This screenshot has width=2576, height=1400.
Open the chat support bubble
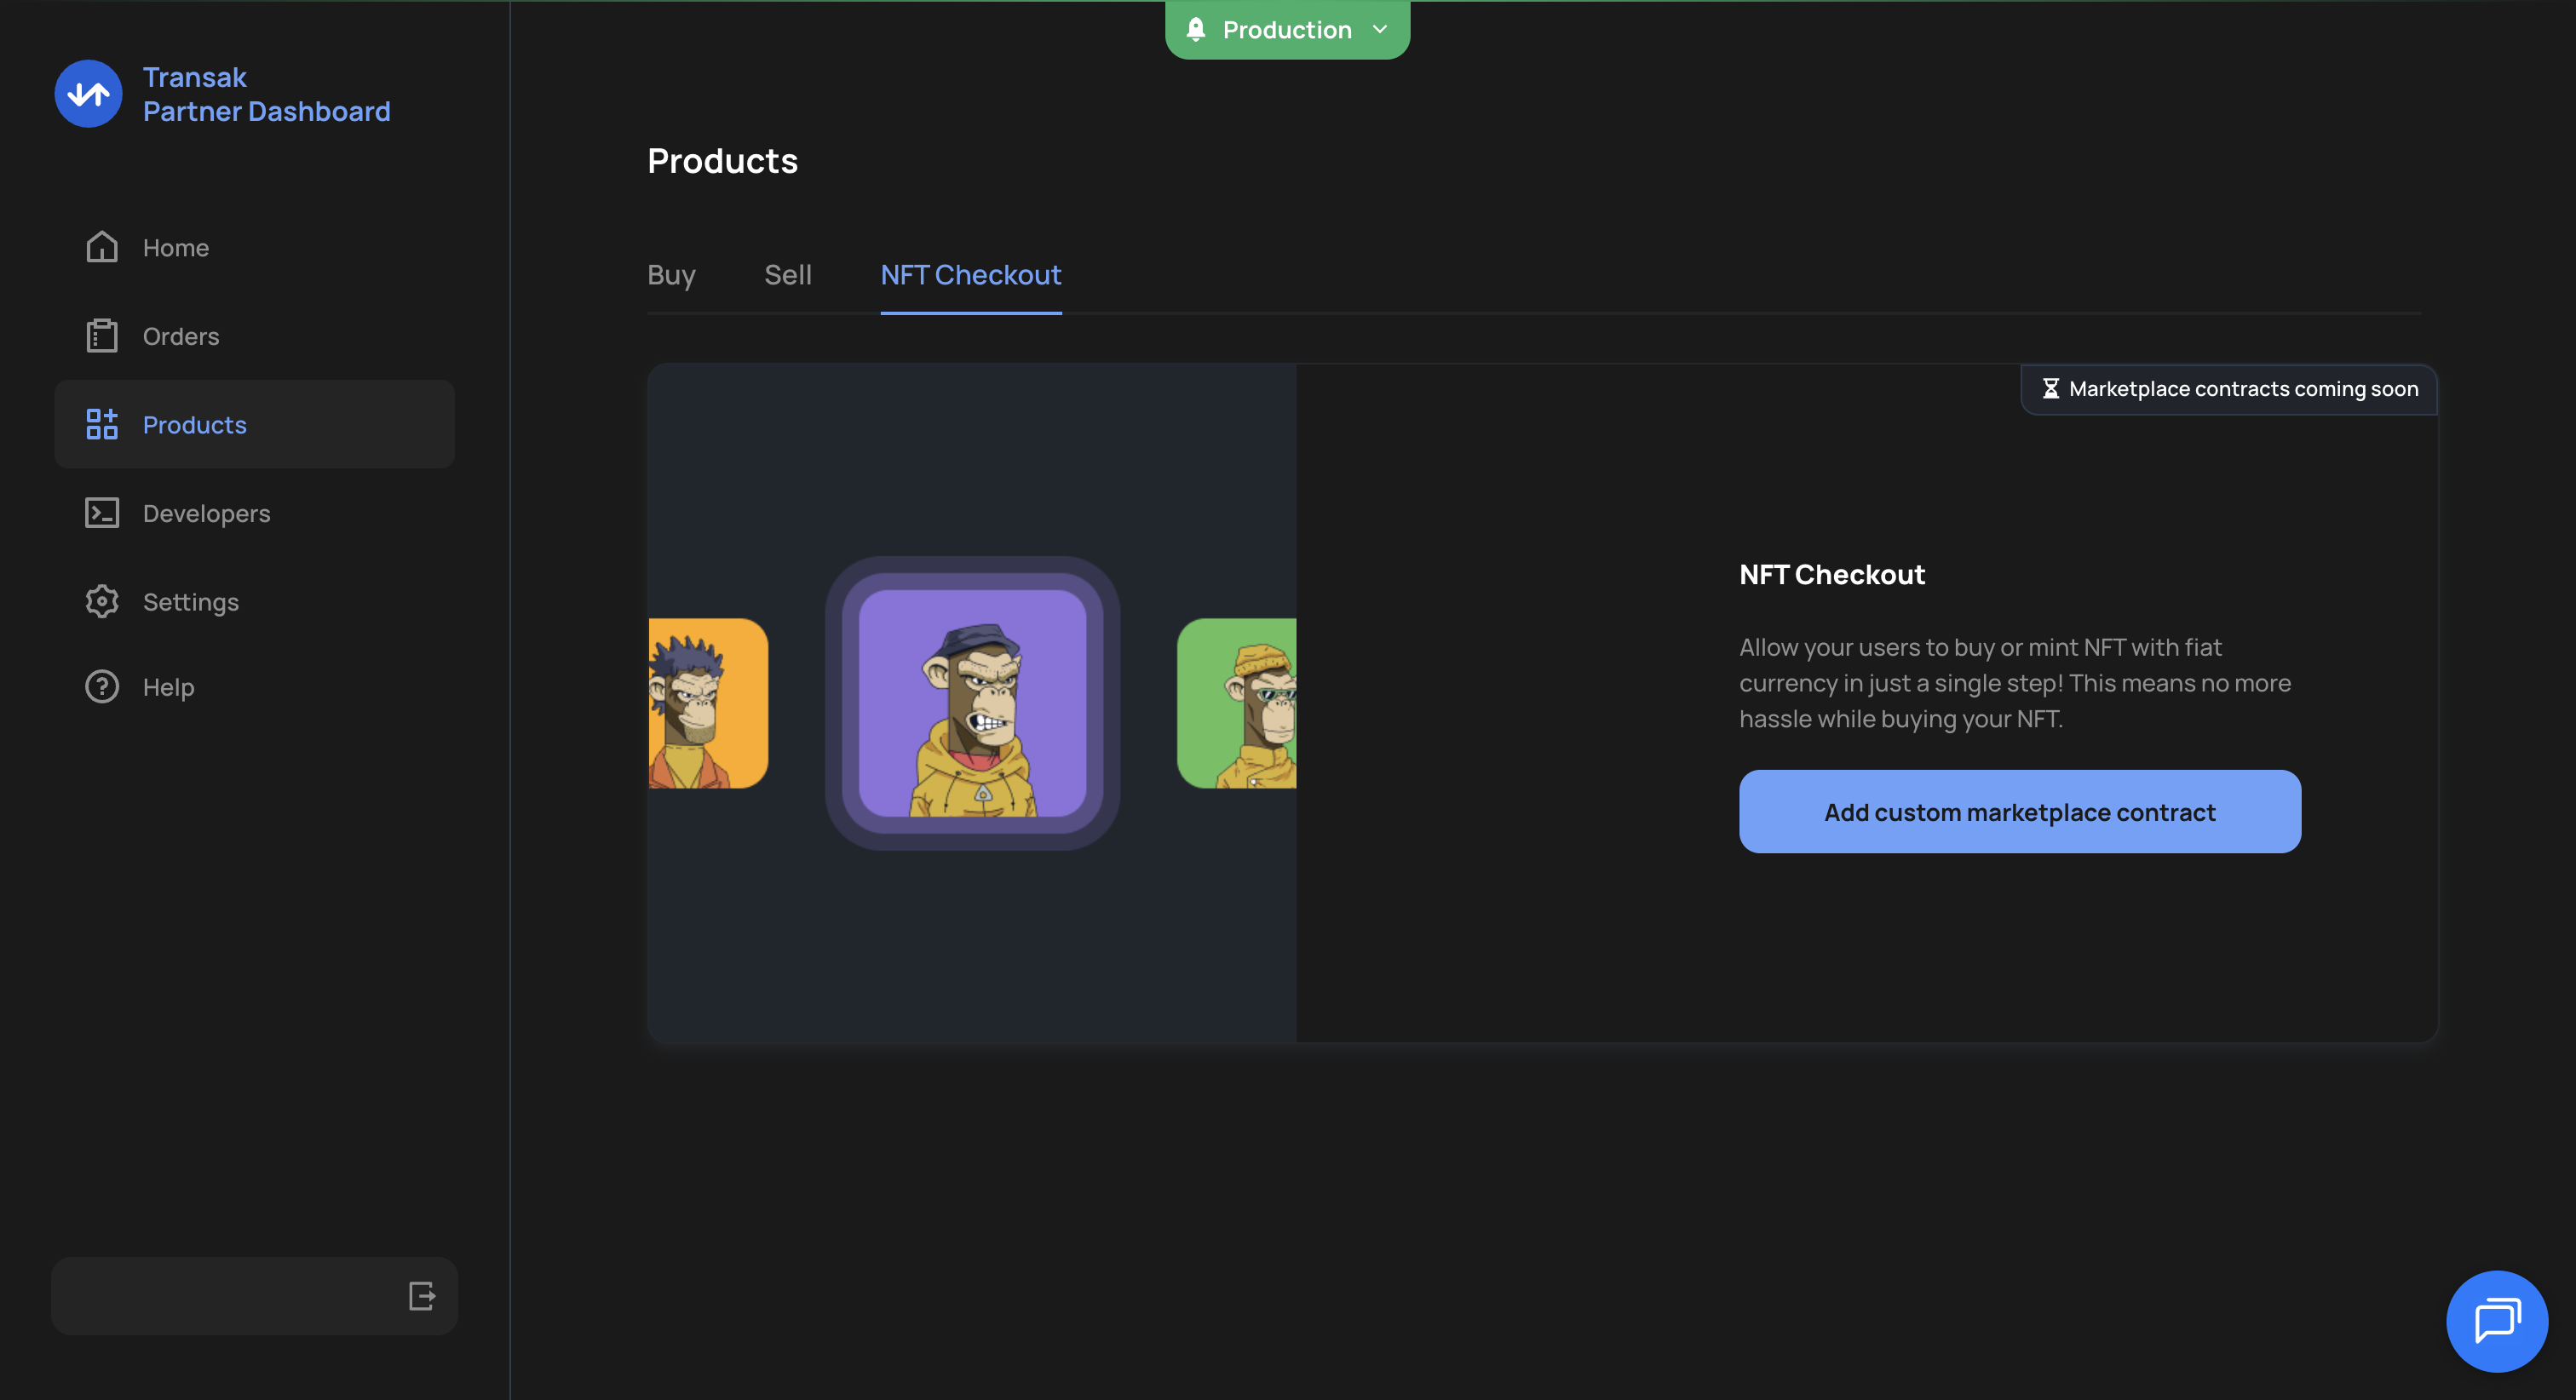(x=2497, y=1321)
